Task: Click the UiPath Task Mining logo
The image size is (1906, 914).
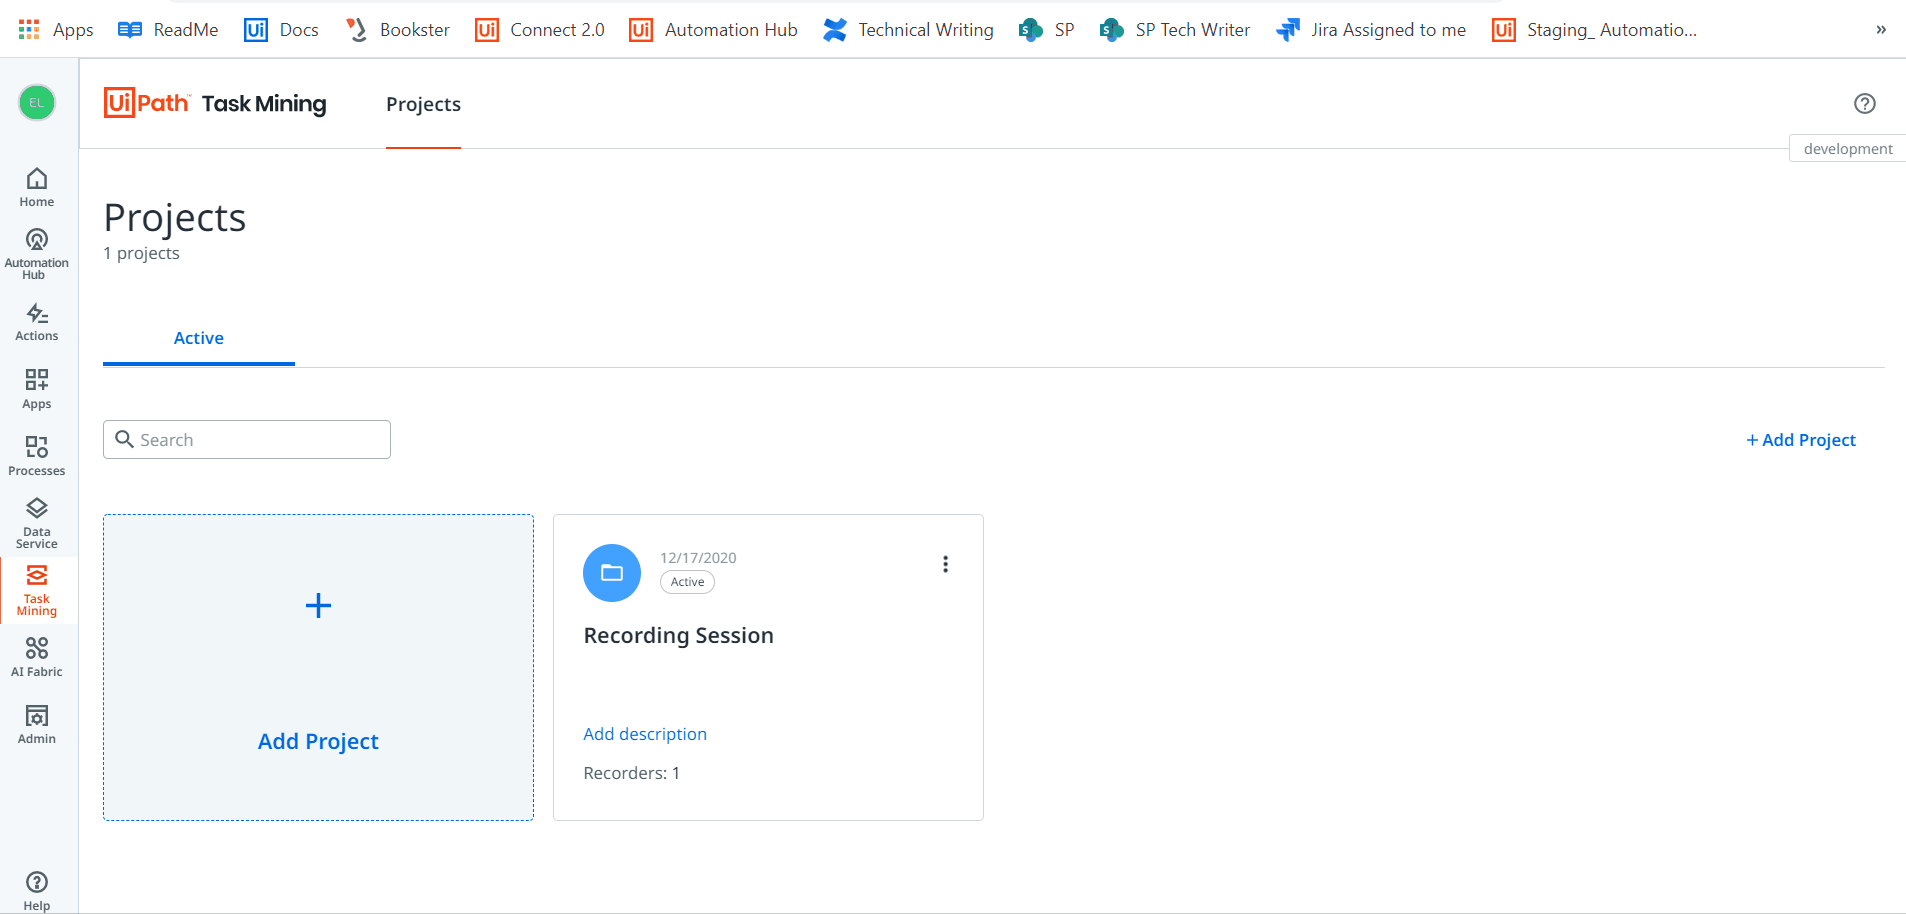Action: tap(215, 103)
